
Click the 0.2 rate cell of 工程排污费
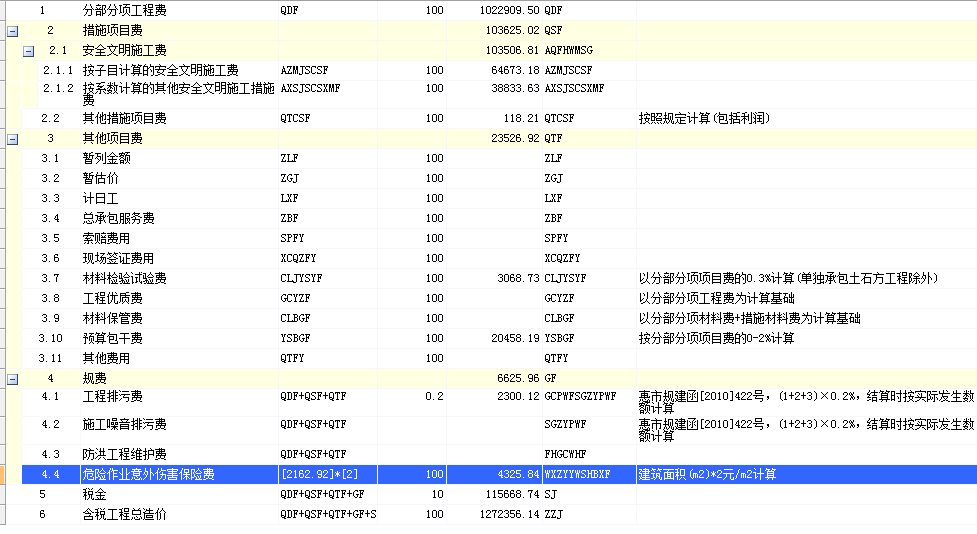pos(412,402)
